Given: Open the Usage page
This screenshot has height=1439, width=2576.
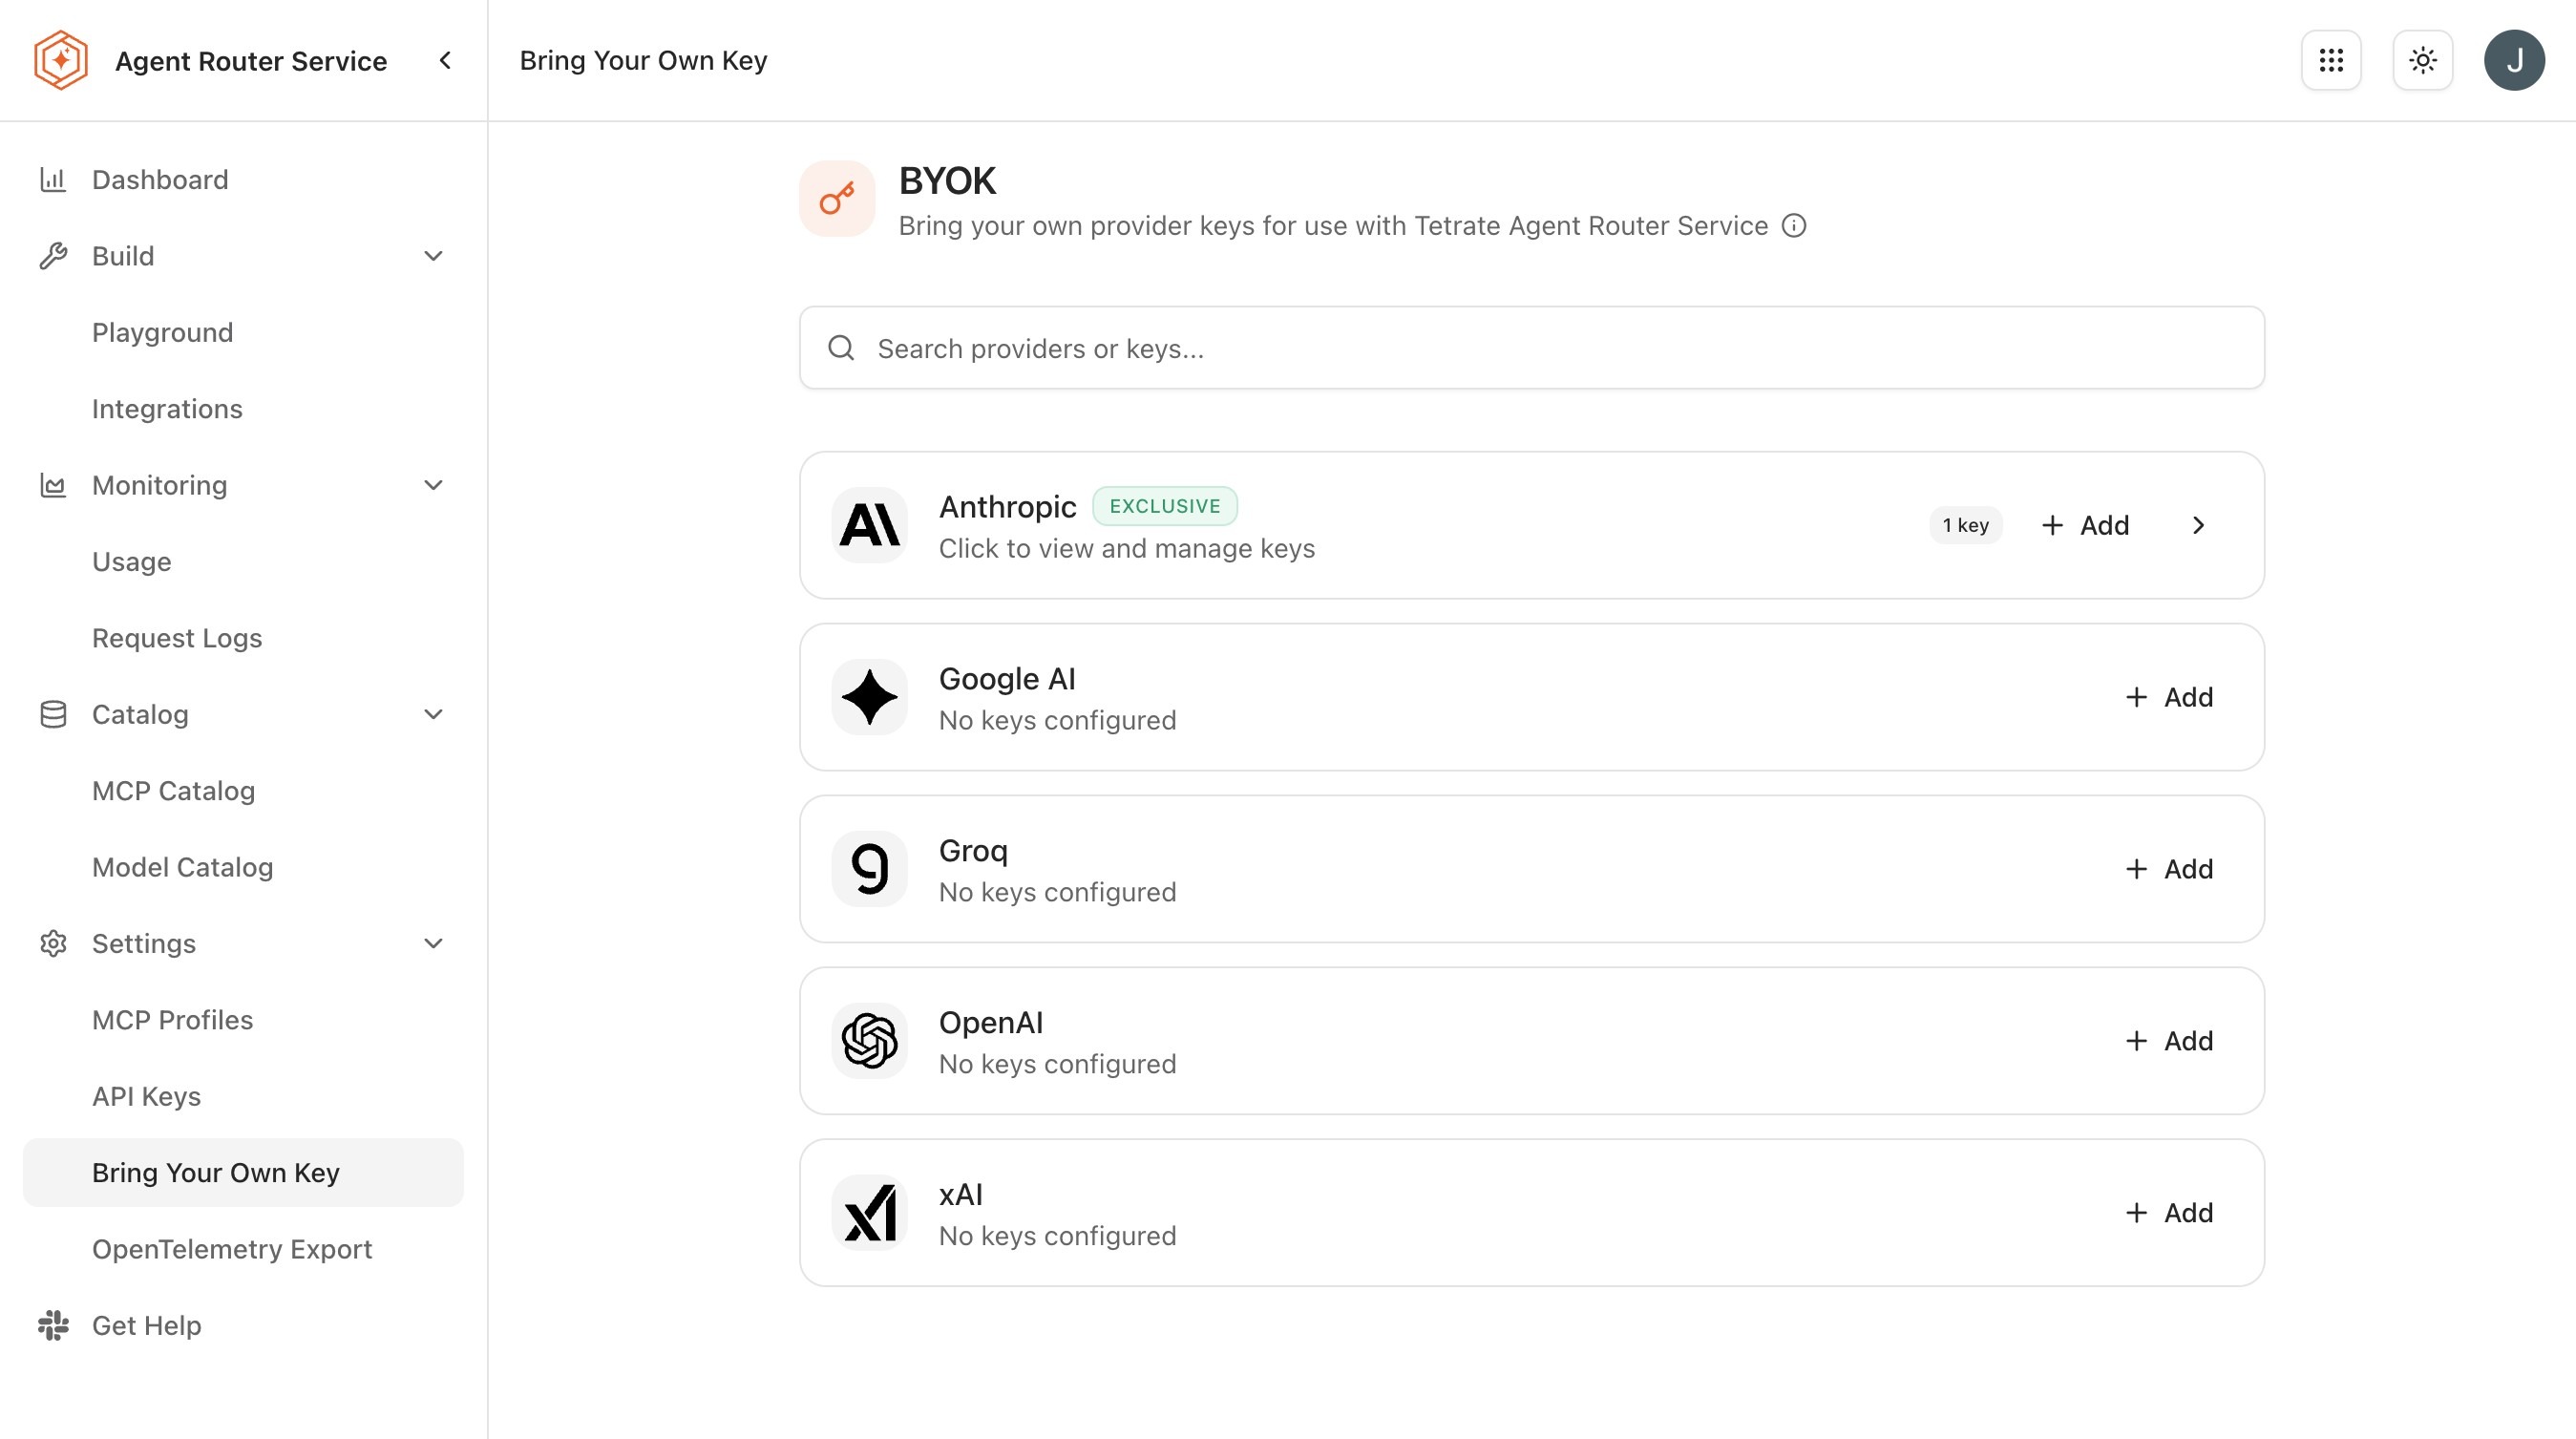Looking at the screenshot, I should click(243, 561).
